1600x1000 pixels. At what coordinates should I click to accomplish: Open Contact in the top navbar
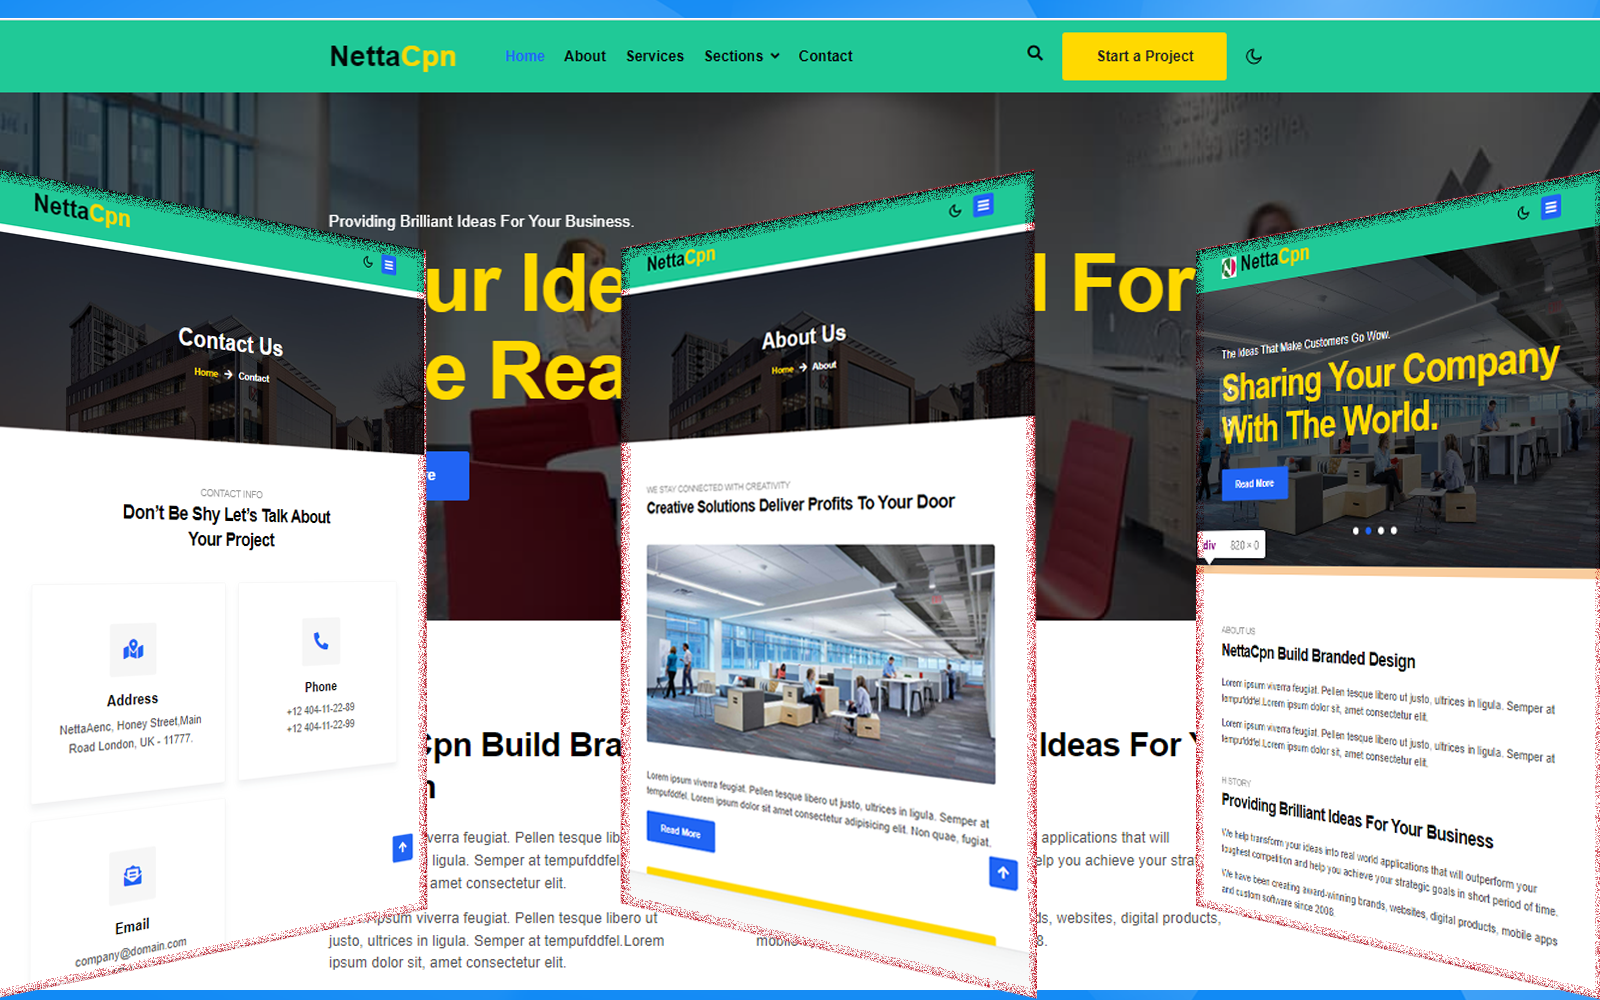(826, 56)
